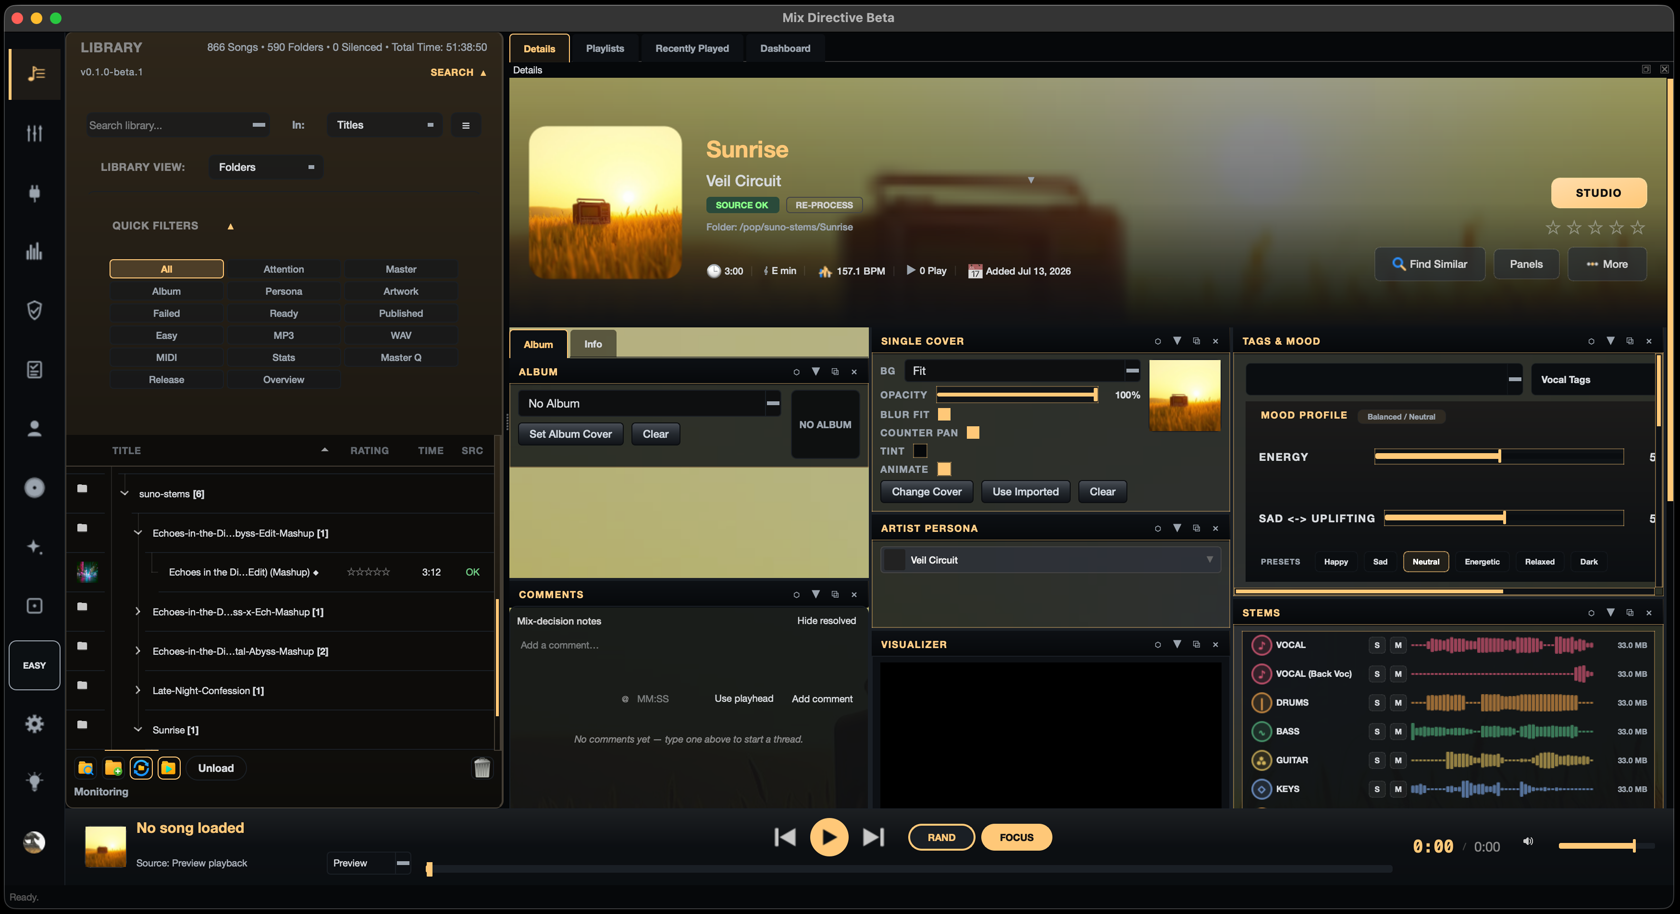The width and height of the screenshot is (1680, 914).
Task: Click the lightbulb tips sidebar icon
Action: click(x=35, y=782)
